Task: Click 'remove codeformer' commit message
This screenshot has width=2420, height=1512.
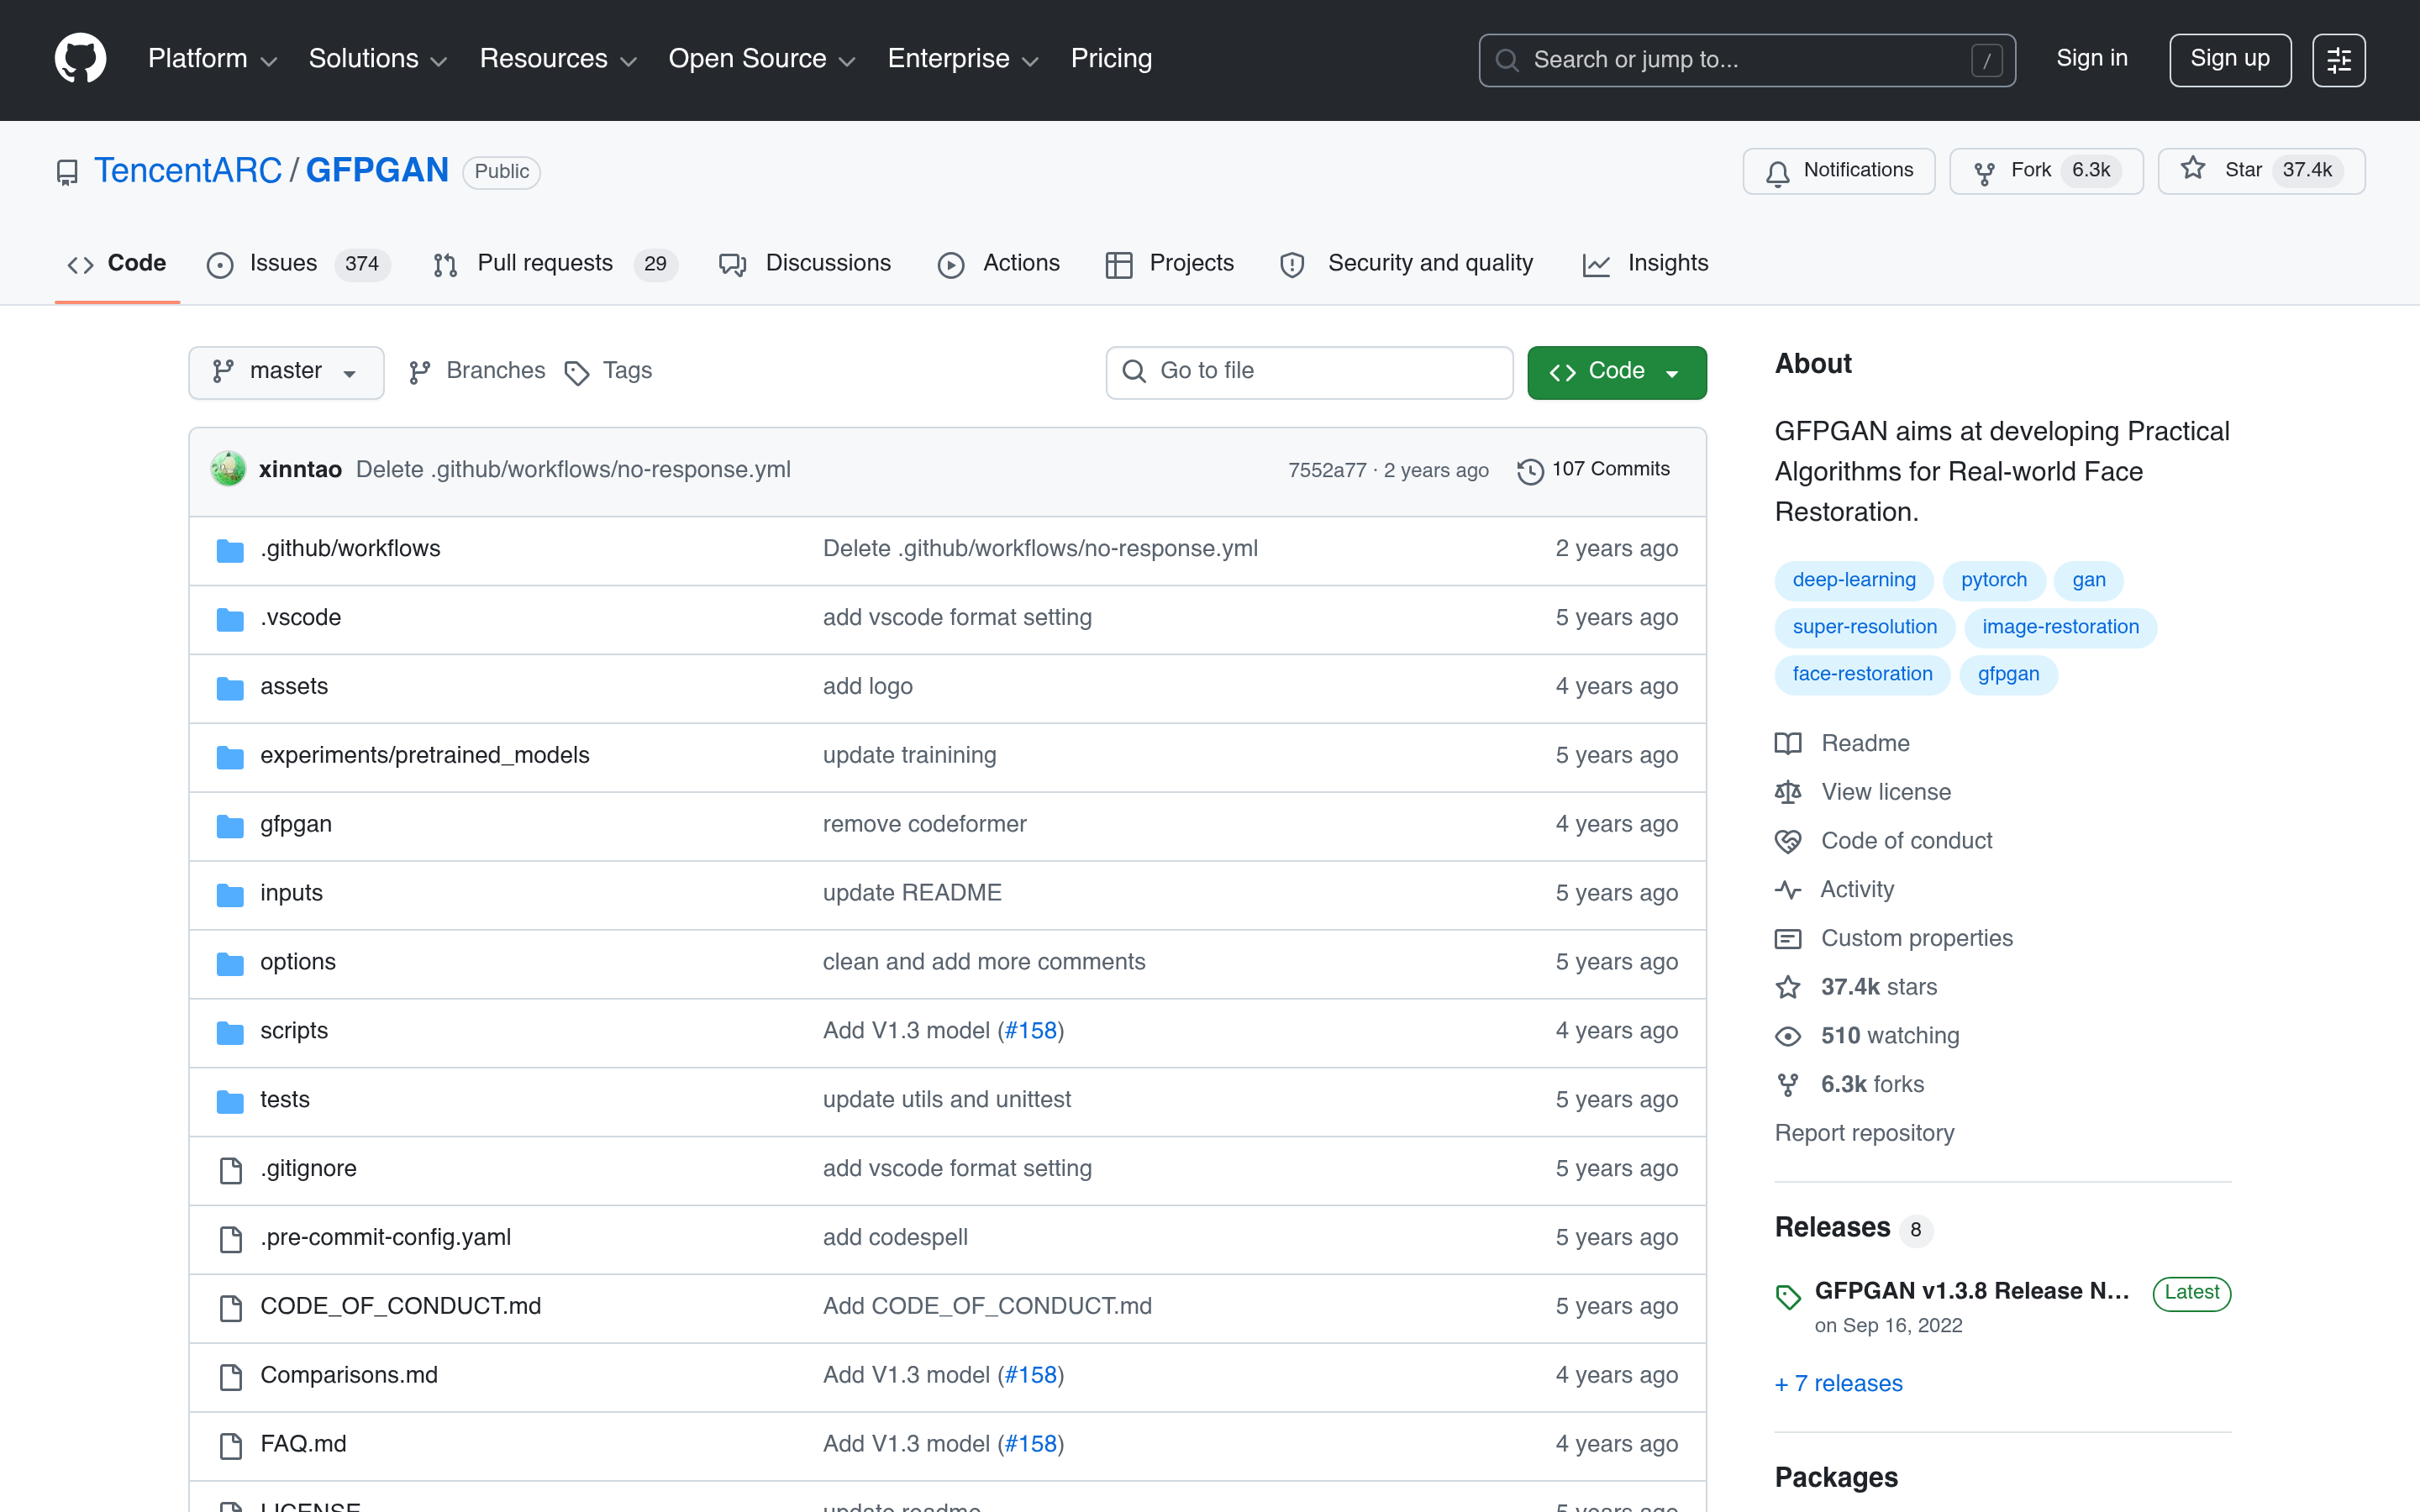Action: [924, 824]
